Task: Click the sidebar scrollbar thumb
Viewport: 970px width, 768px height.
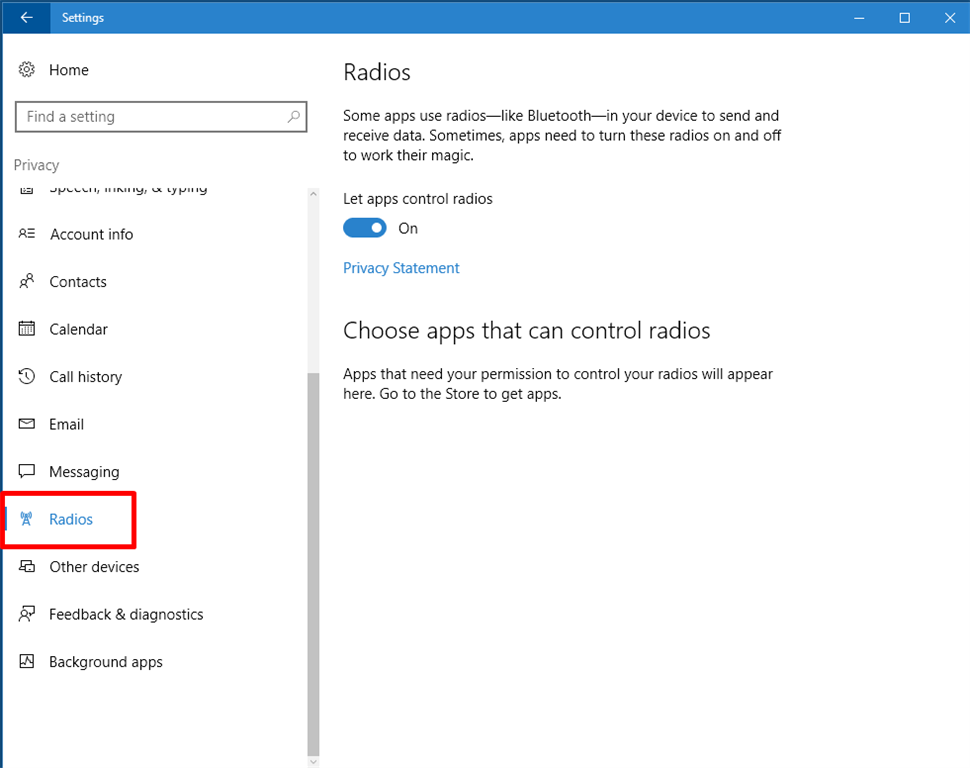Action: 313,564
